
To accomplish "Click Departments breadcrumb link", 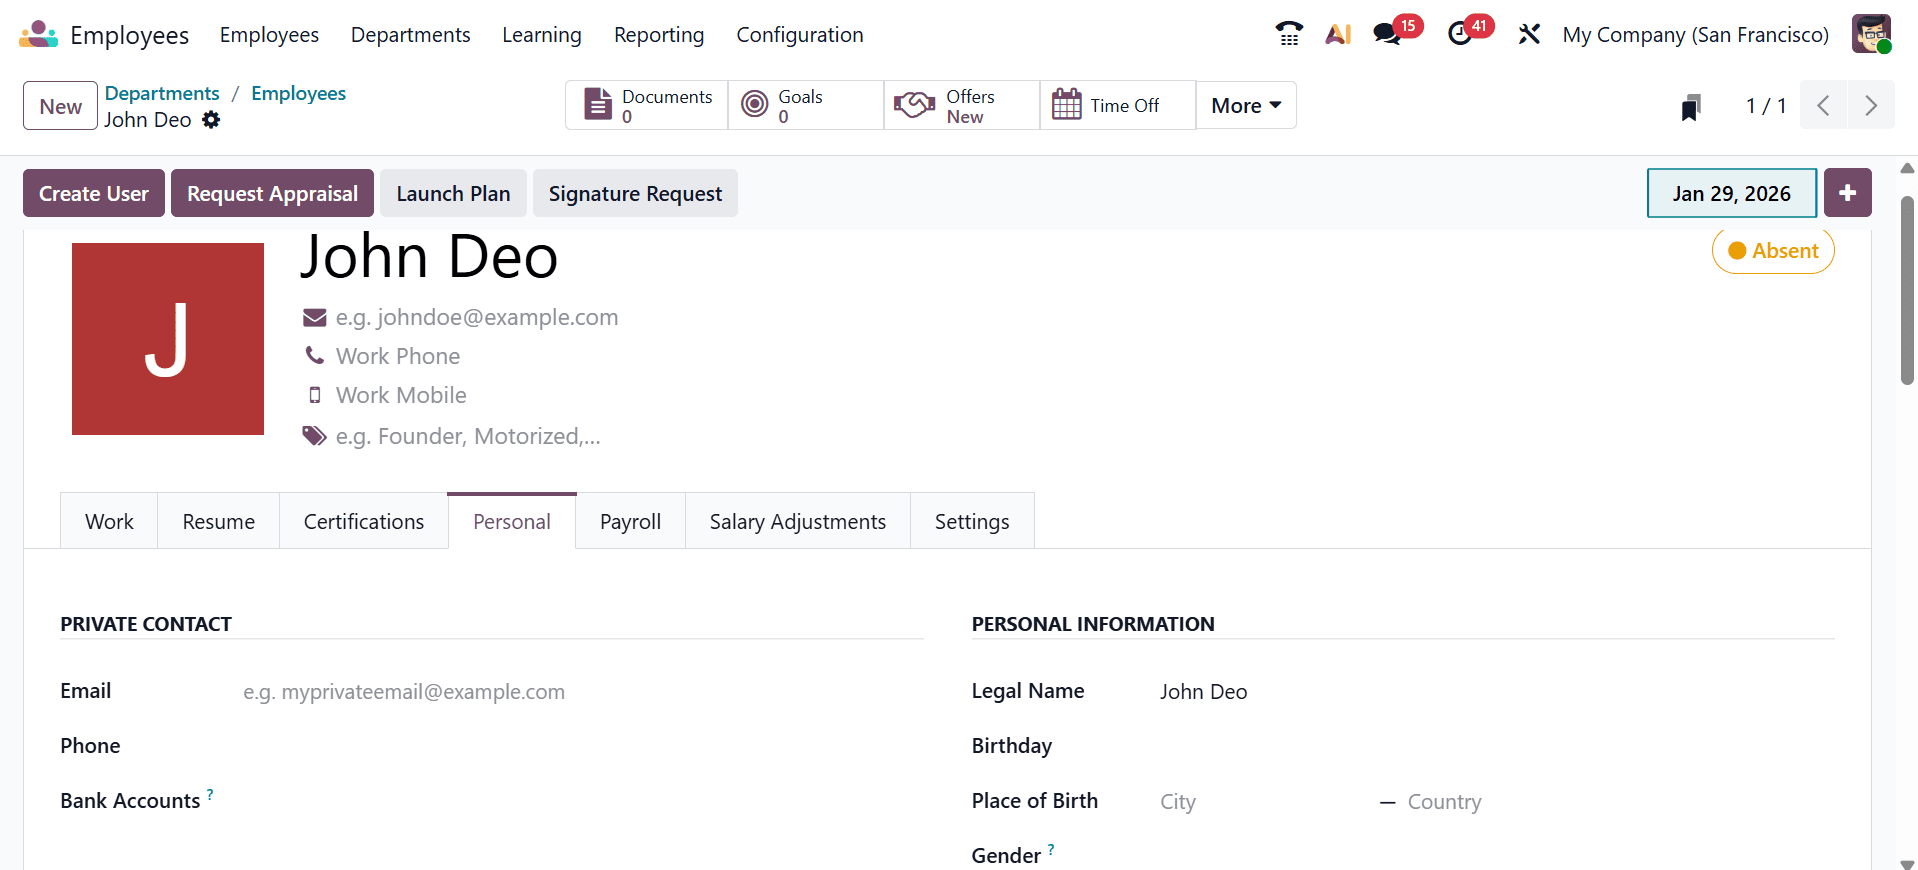I will tap(162, 93).
